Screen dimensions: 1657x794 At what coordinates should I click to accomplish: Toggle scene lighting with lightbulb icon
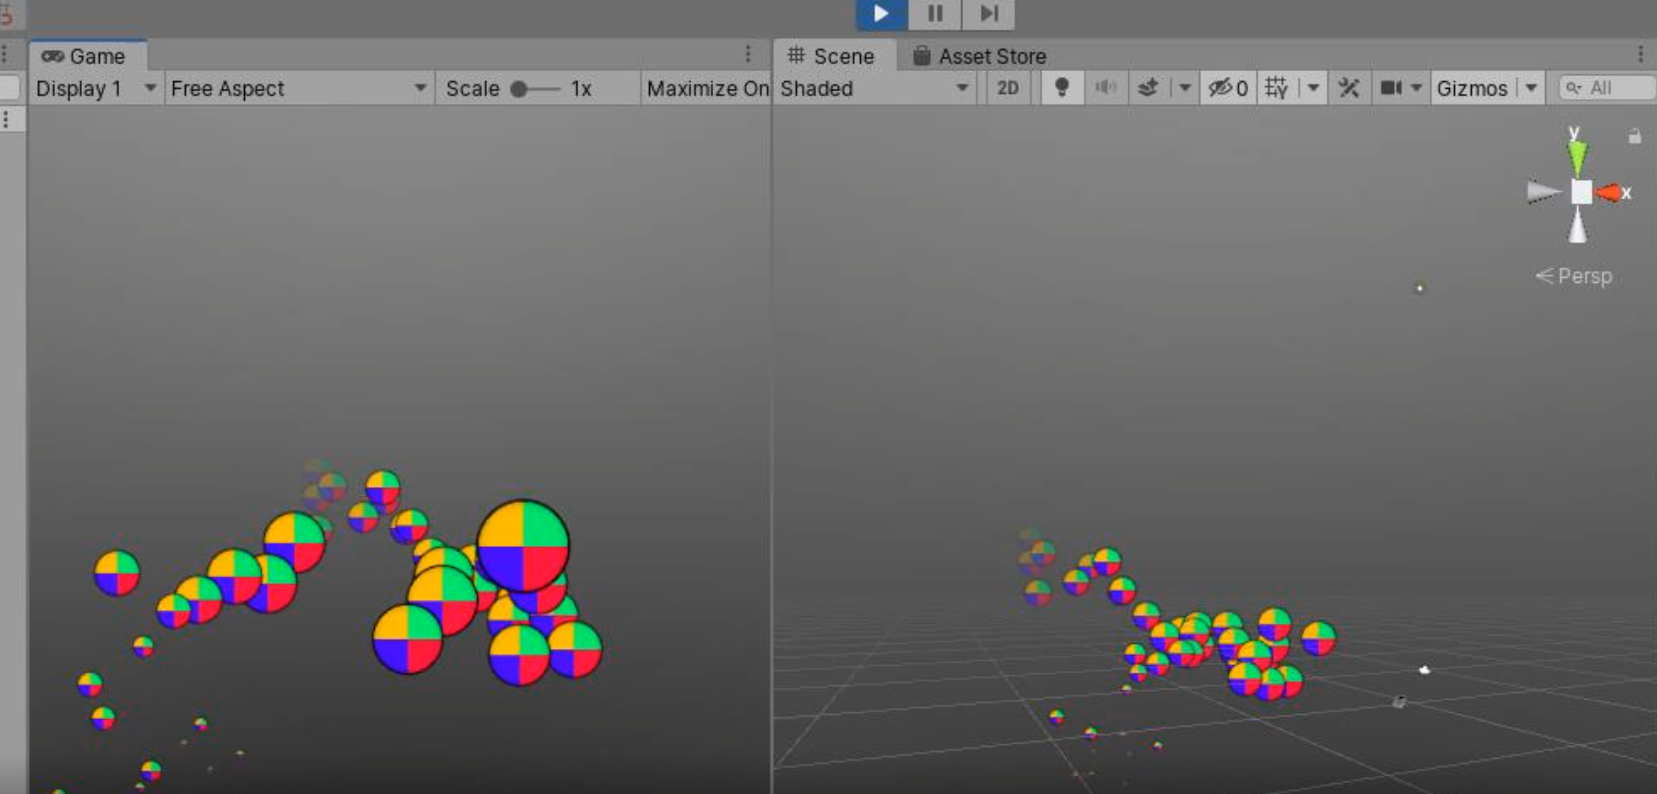pos(1062,88)
